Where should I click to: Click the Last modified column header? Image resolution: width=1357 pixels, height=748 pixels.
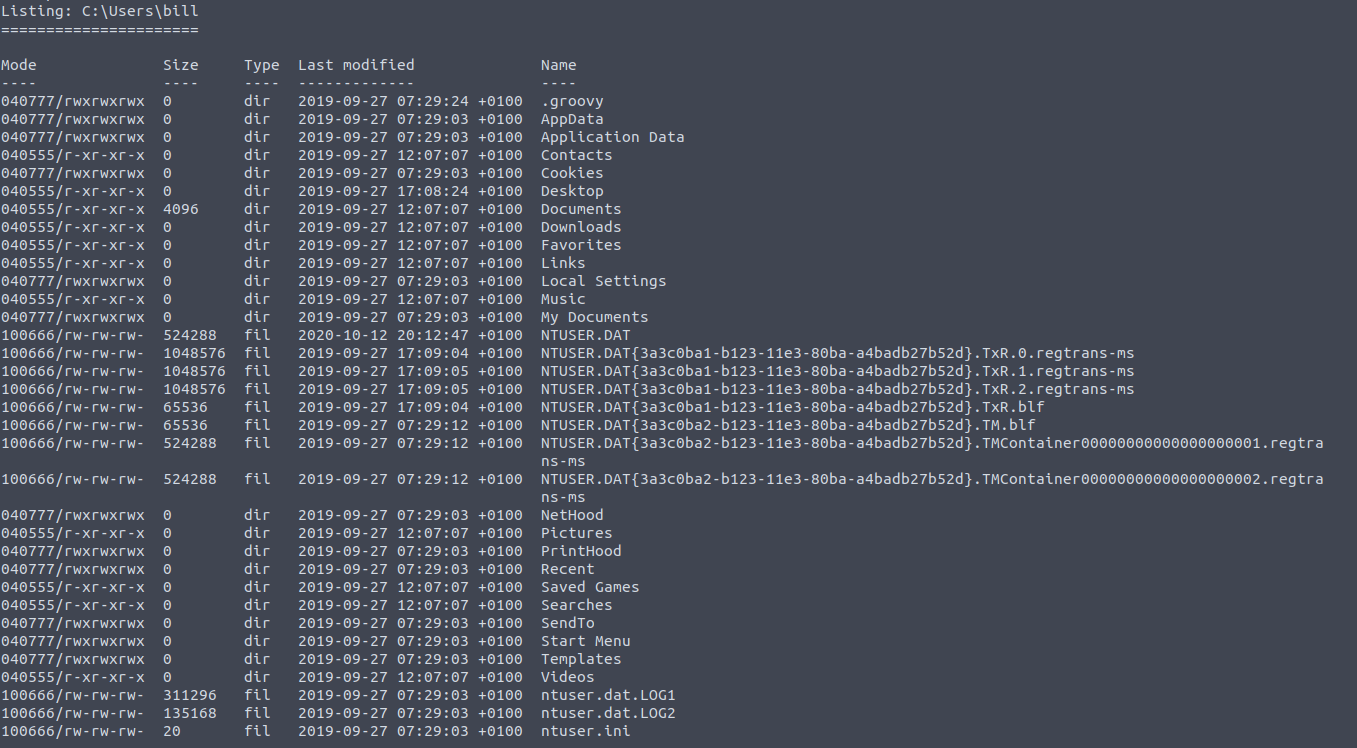356,65
